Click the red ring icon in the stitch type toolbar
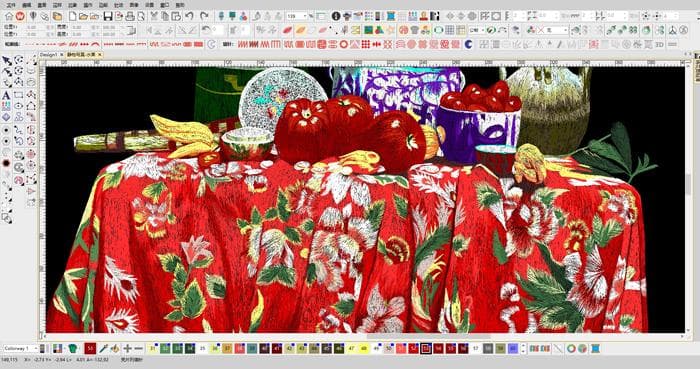This screenshot has height=369, width=700. (x=344, y=45)
